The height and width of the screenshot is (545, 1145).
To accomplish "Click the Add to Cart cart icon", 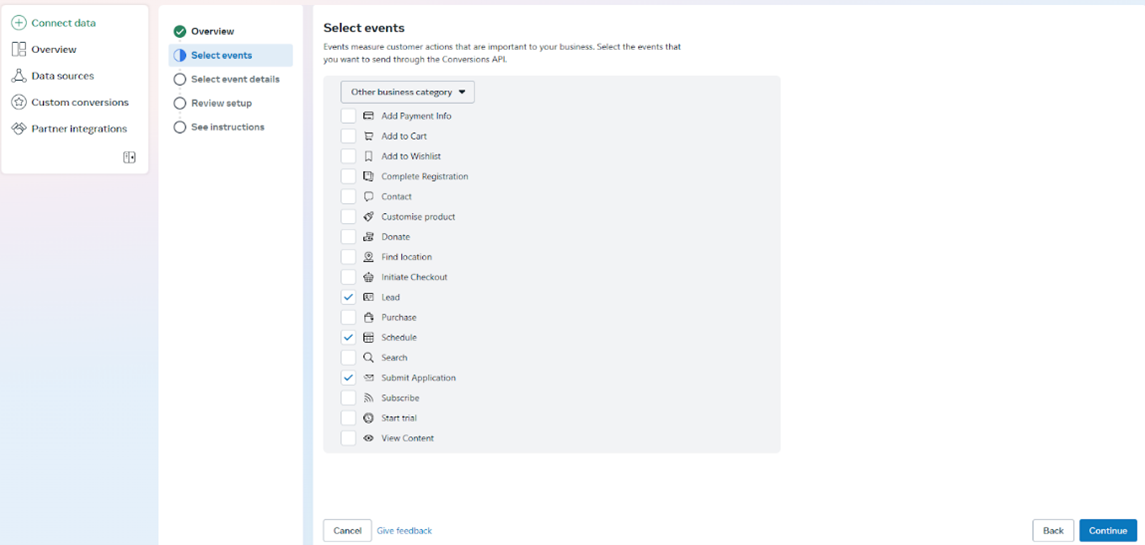I will click(x=369, y=137).
